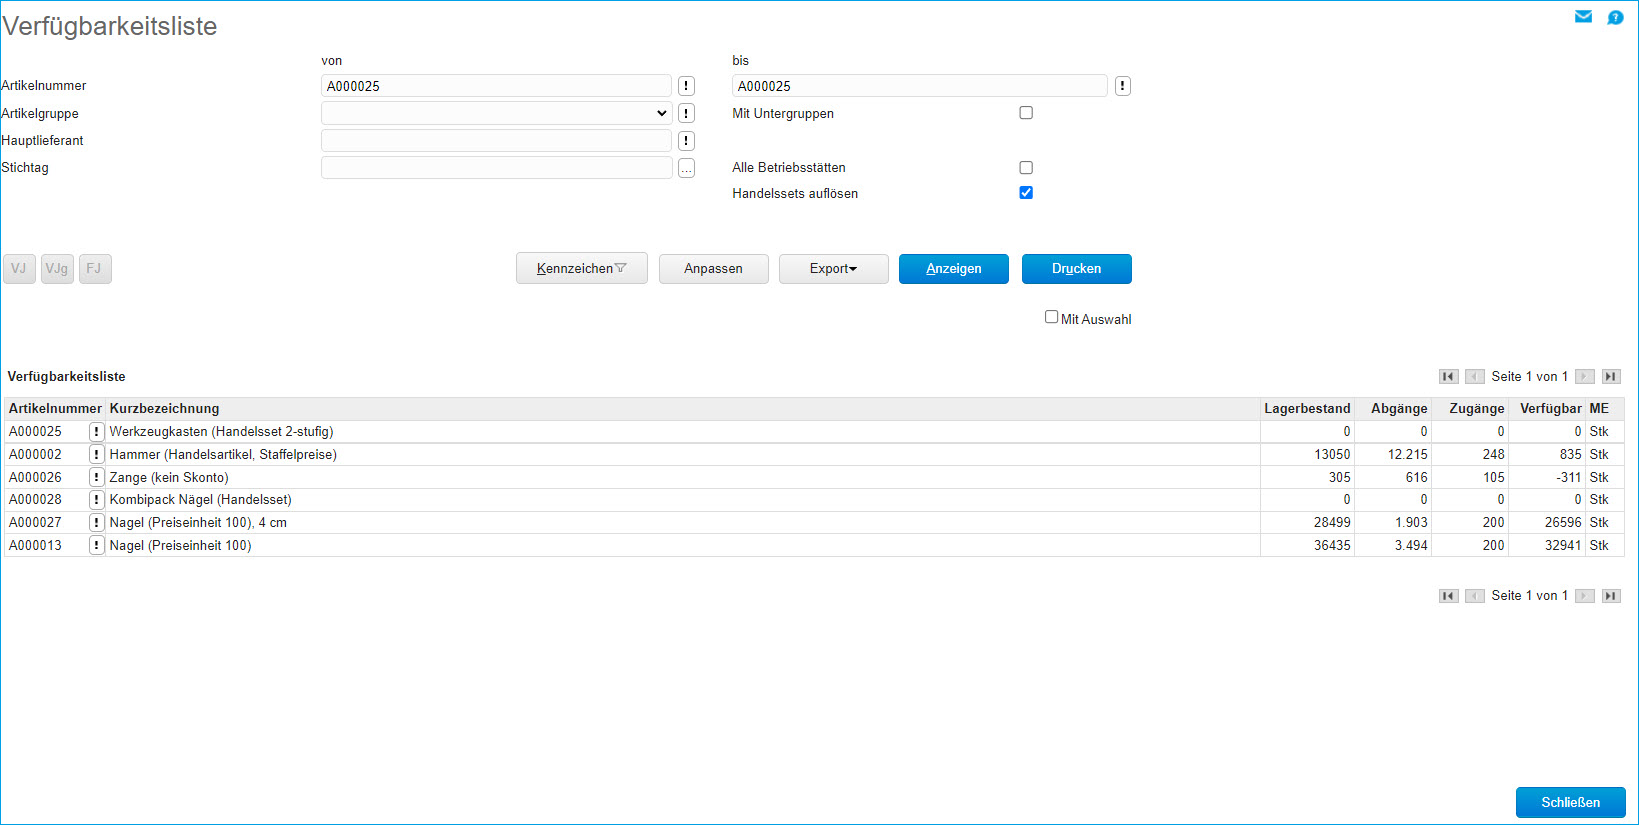The height and width of the screenshot is (825, 1639).
Task: Click the Schließen button
Action: (1570, 802)
